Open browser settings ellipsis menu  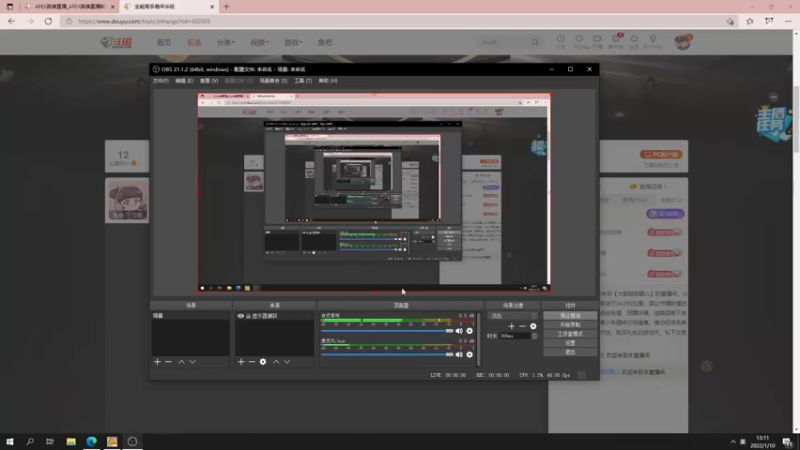point(788,21)
